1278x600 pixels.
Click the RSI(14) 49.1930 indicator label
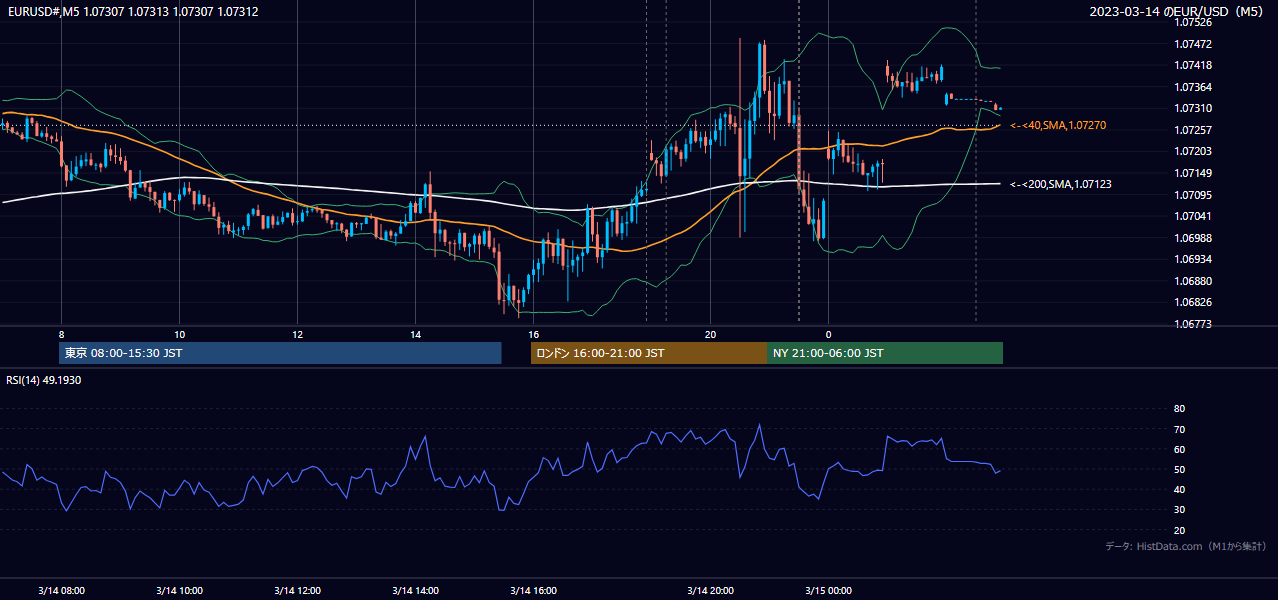(44, 380)
